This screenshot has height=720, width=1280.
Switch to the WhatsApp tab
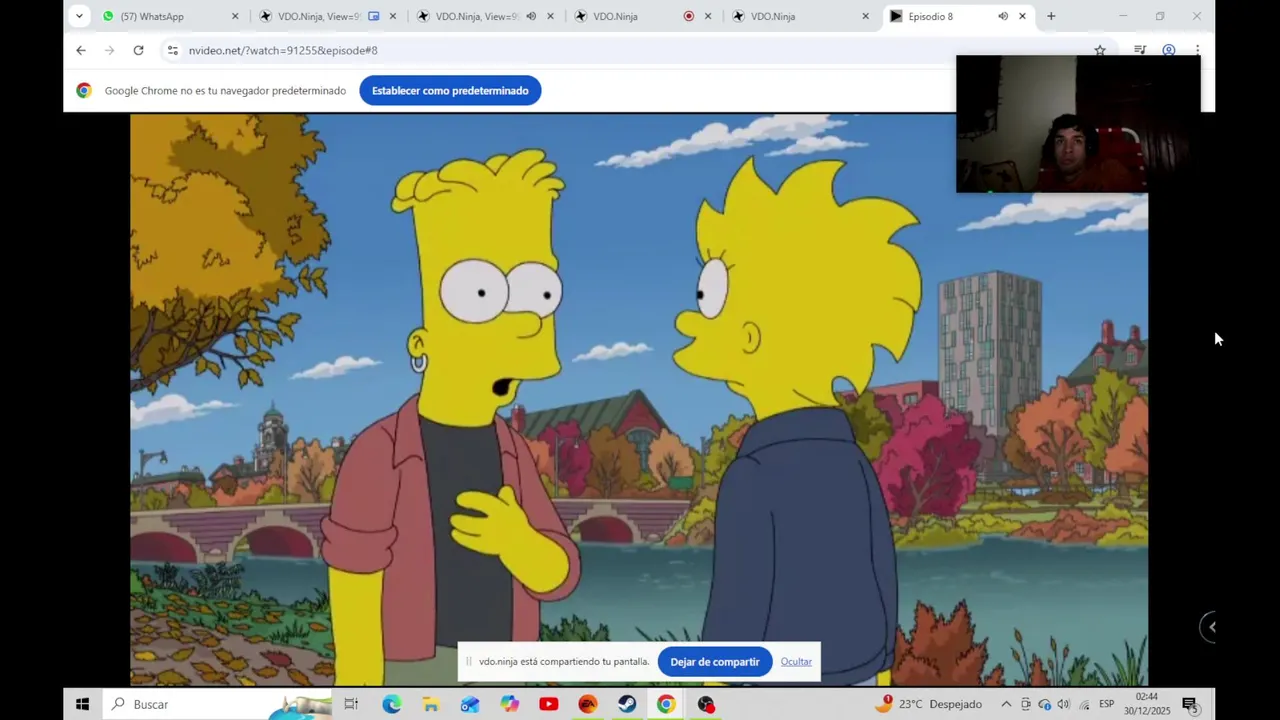(x=170, y=16)
